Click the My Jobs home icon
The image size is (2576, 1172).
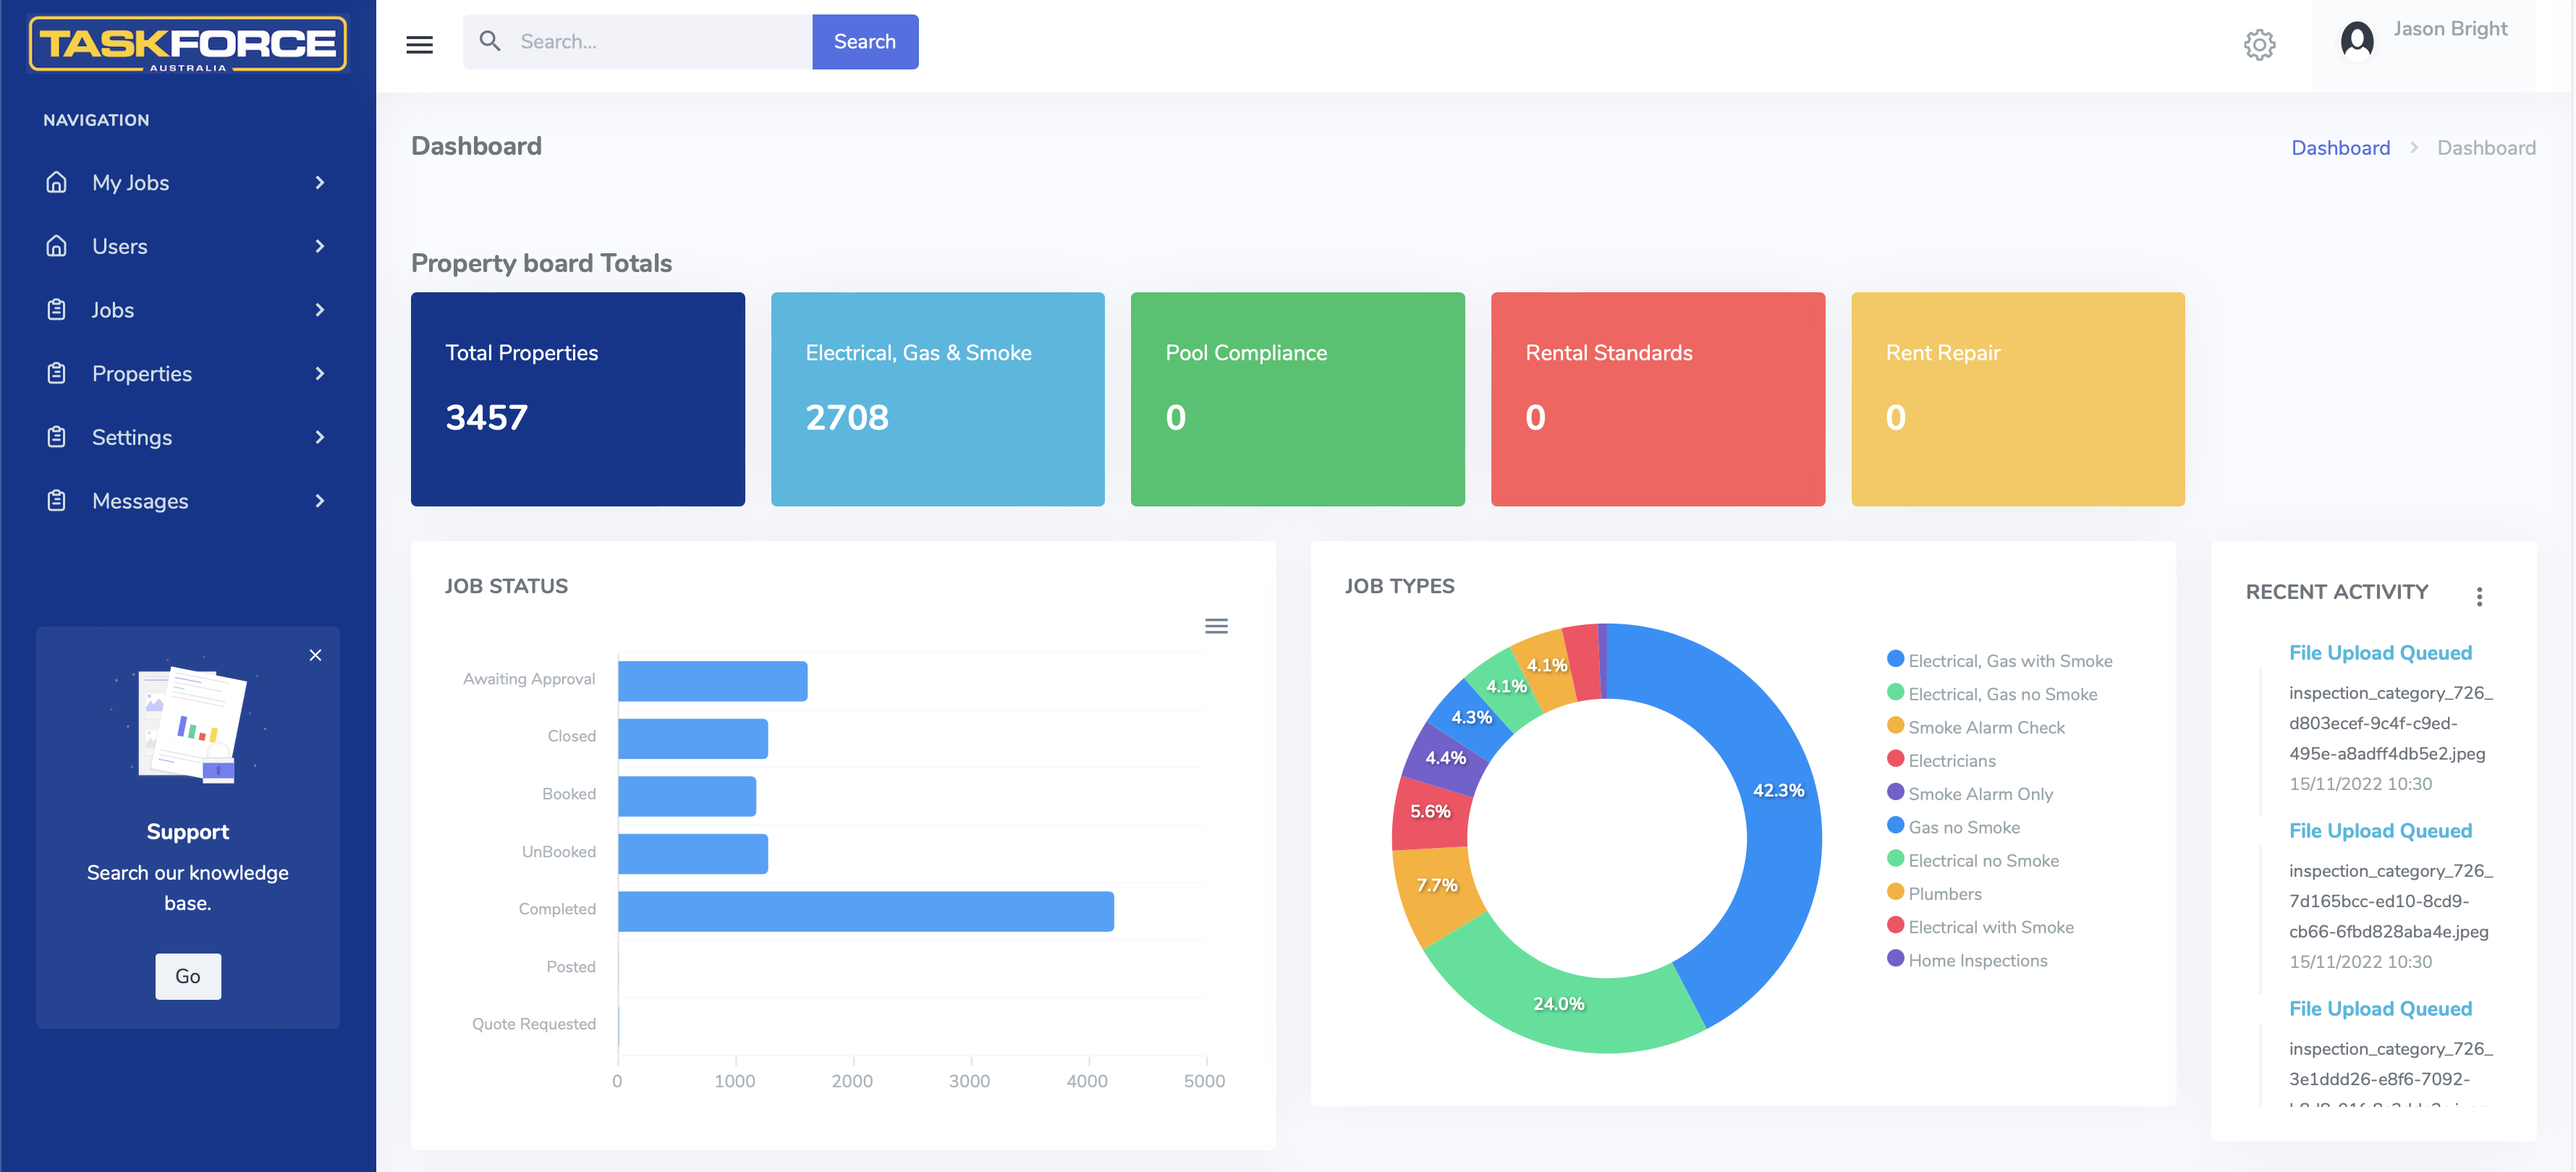[x=57, y=182]
